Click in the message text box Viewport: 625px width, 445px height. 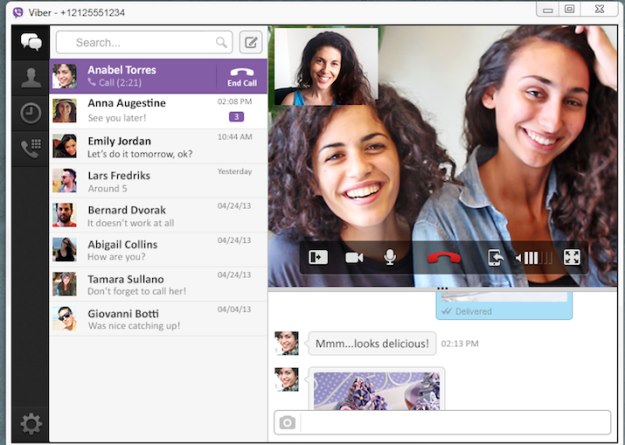456,422
